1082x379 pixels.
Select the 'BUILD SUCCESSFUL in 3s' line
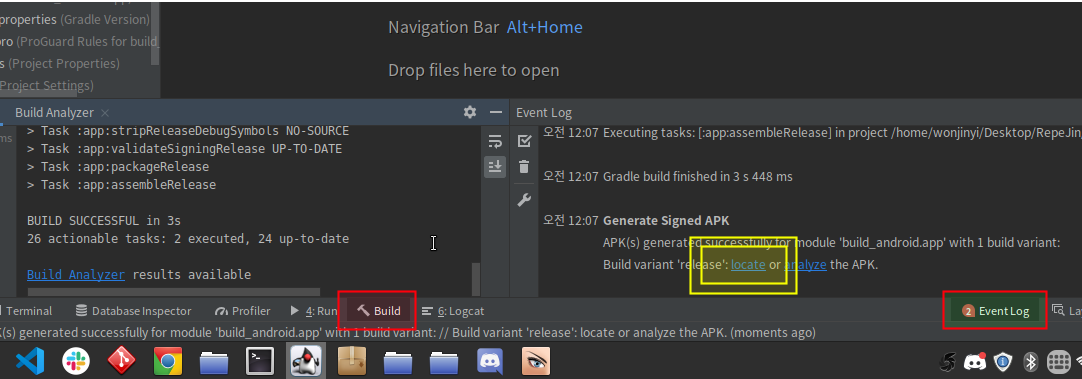click(x=104, y=221)
